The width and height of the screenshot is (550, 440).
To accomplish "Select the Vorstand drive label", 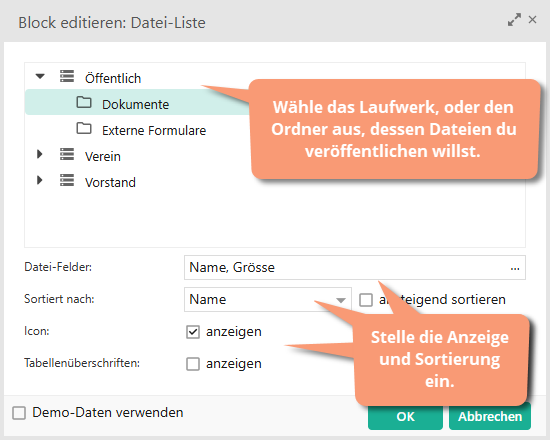I will point(110,182).
